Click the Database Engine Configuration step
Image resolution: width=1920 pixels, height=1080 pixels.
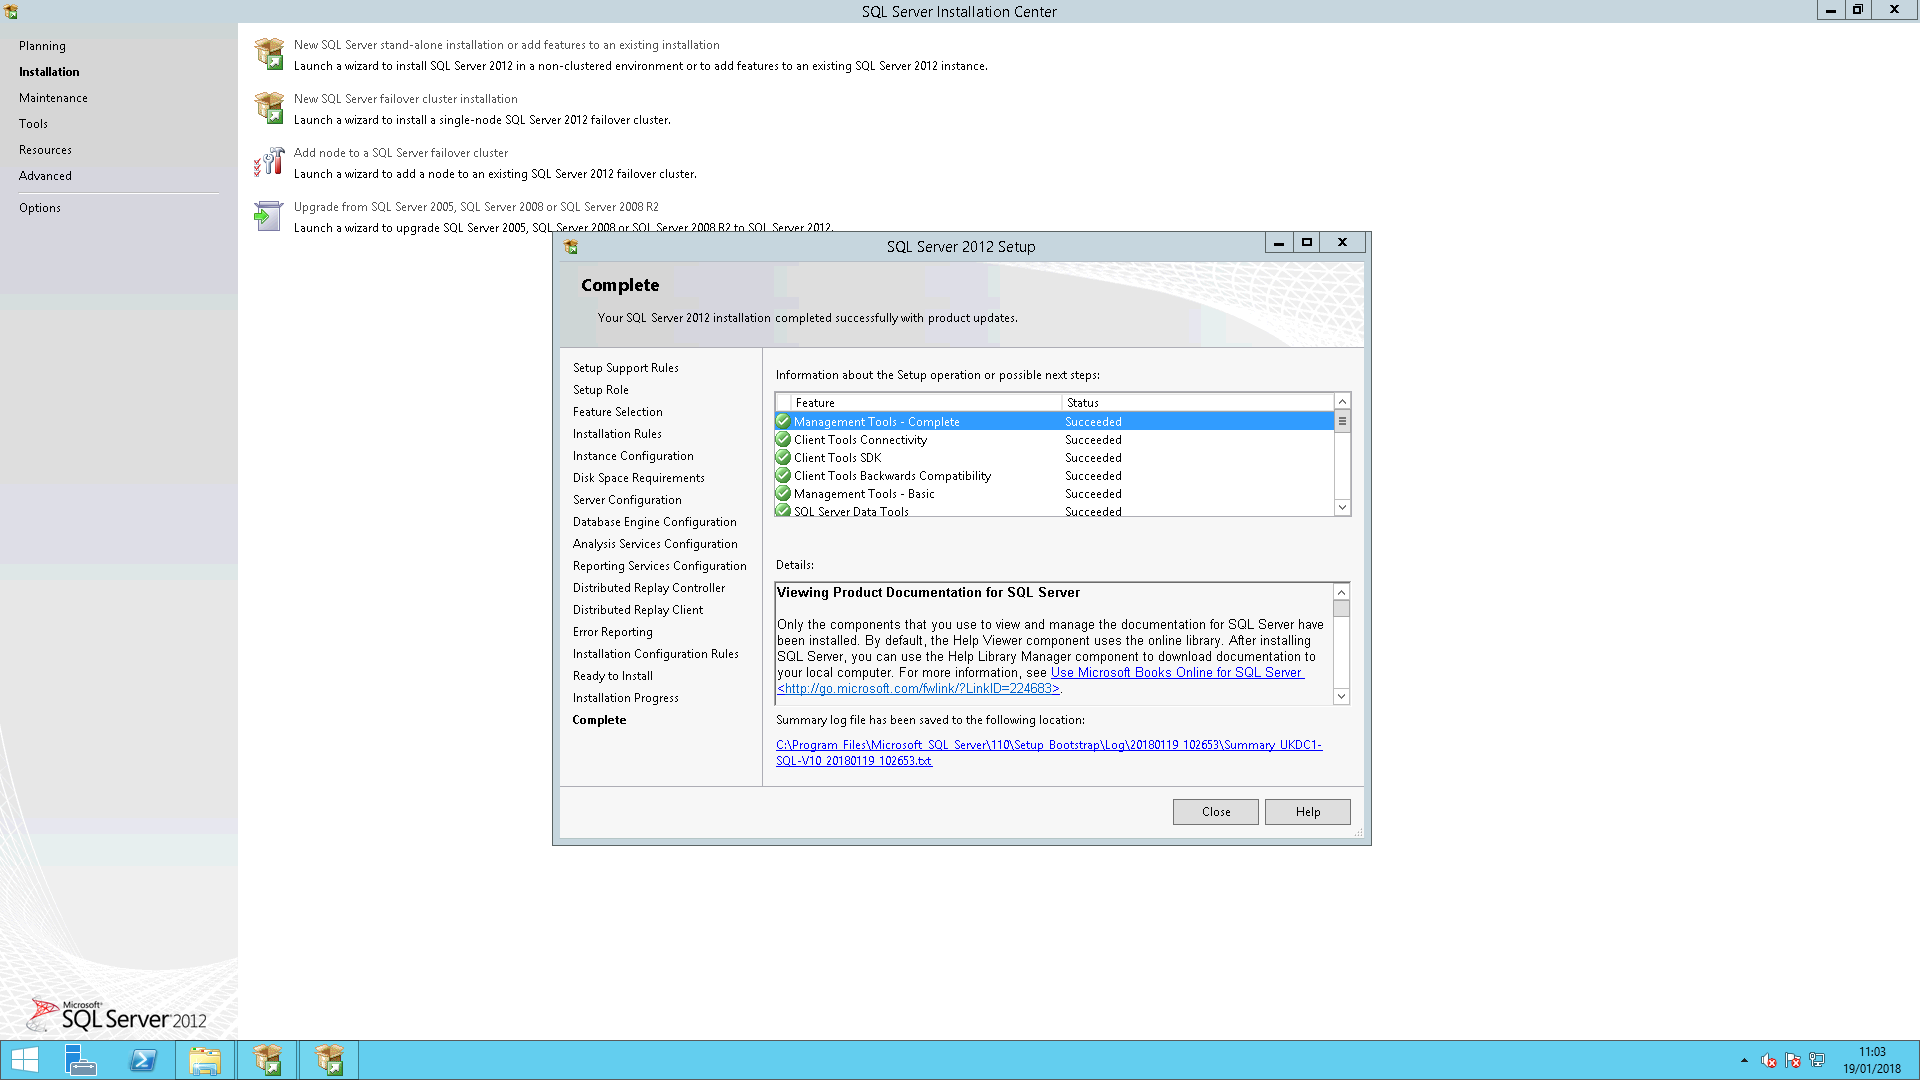654,522
